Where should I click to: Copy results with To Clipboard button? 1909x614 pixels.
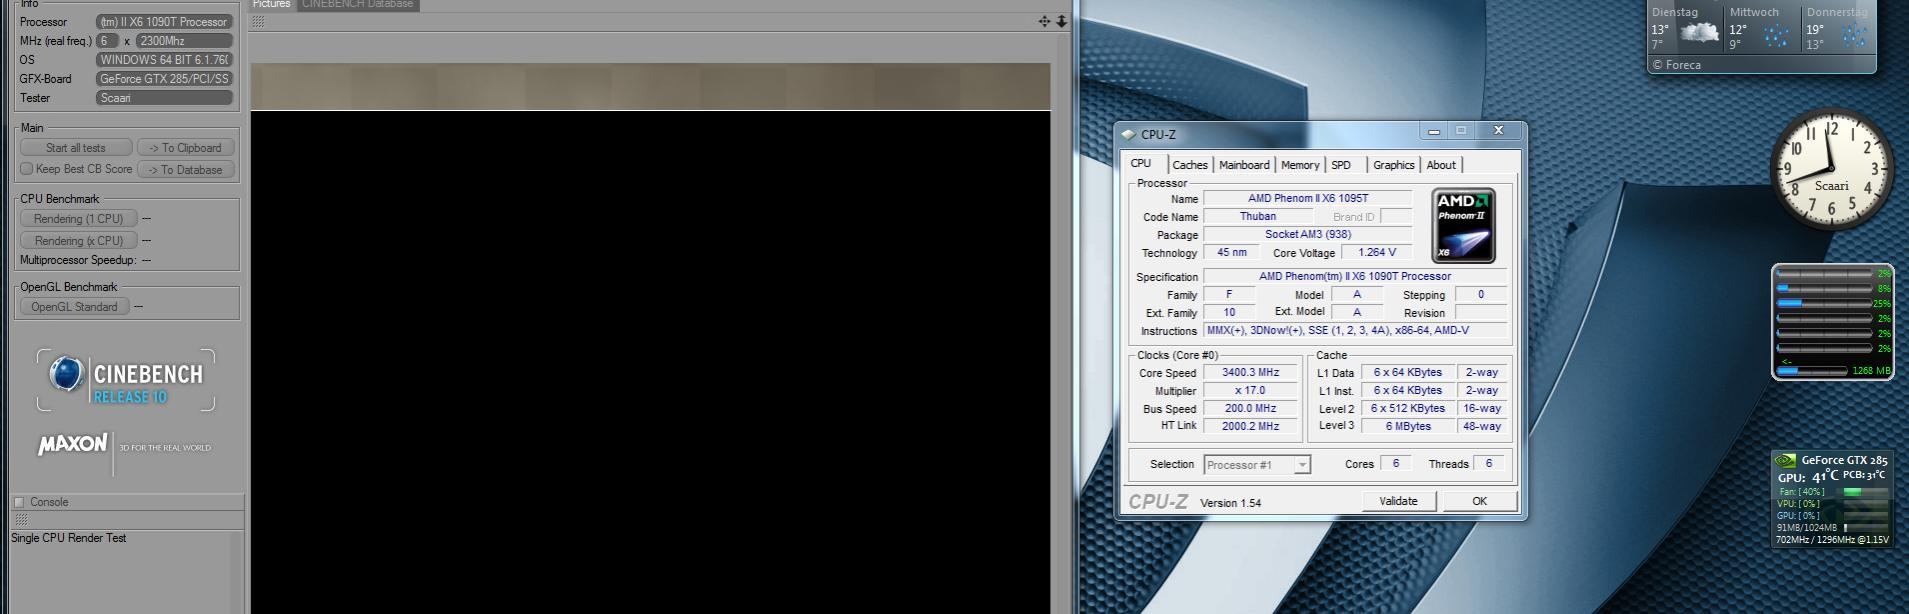click(185, 148)
